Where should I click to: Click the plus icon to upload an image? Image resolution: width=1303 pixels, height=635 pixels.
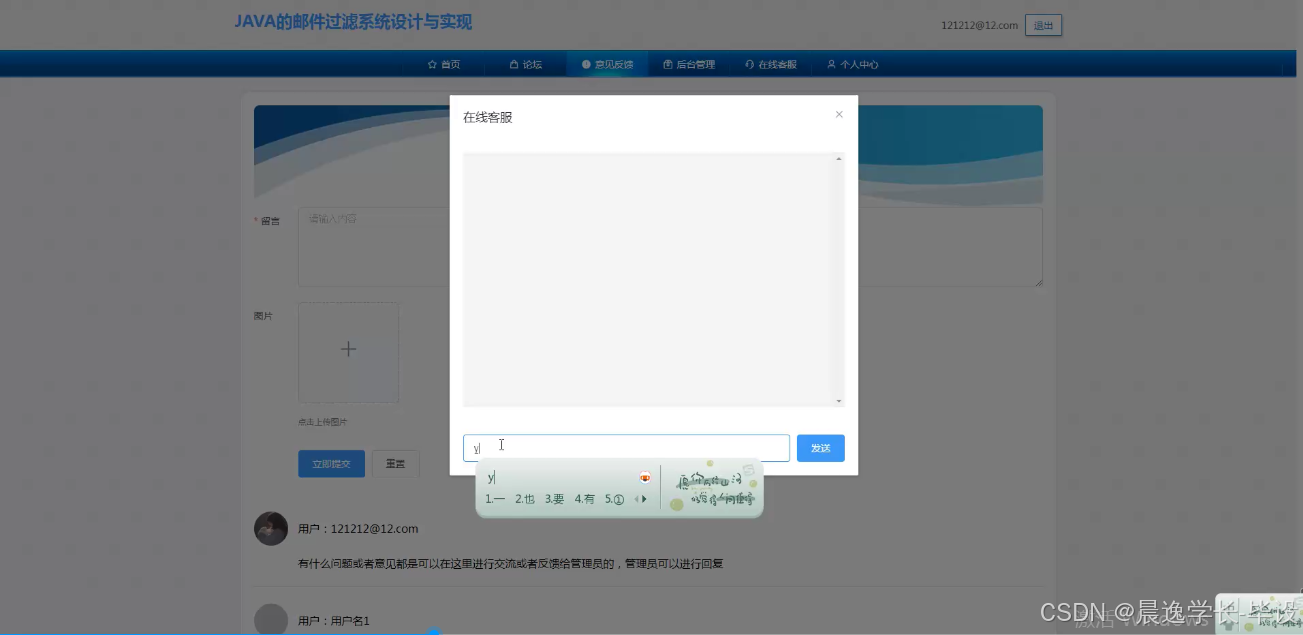click(x=348, y=349)
